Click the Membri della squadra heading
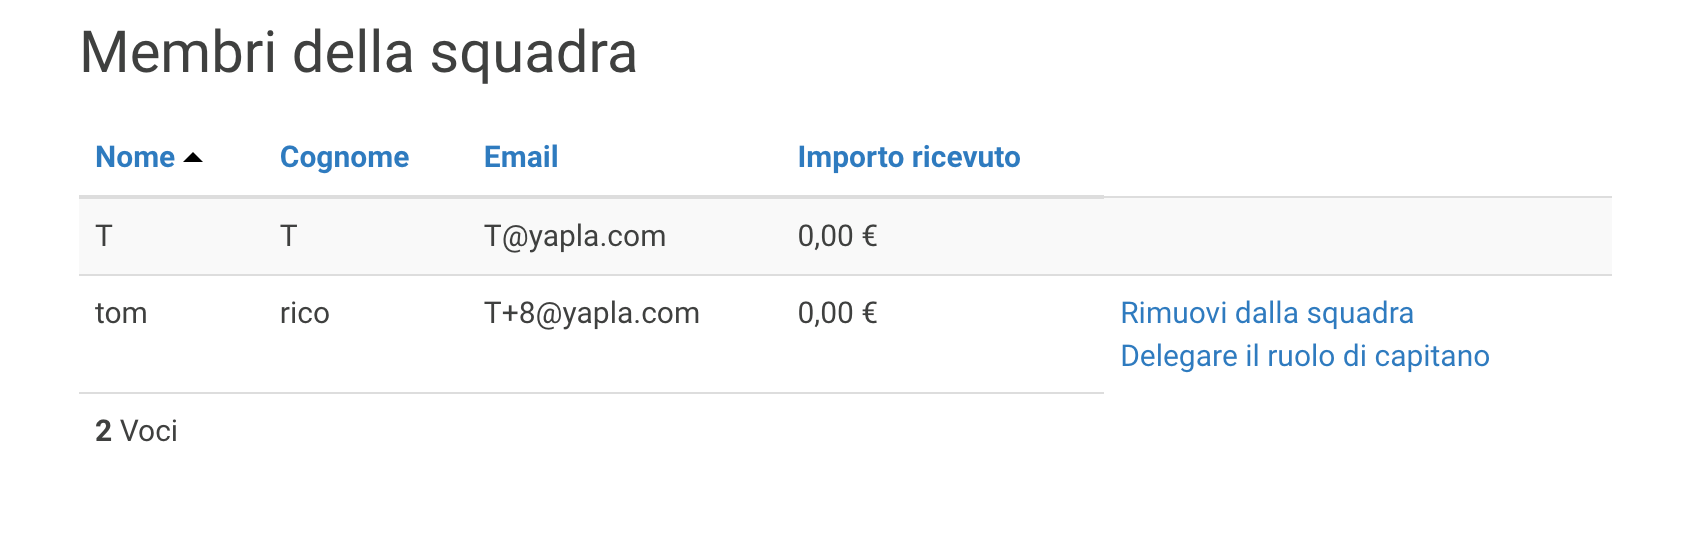1708x548 pixels. pyautogui.click(x=358, y=53)
